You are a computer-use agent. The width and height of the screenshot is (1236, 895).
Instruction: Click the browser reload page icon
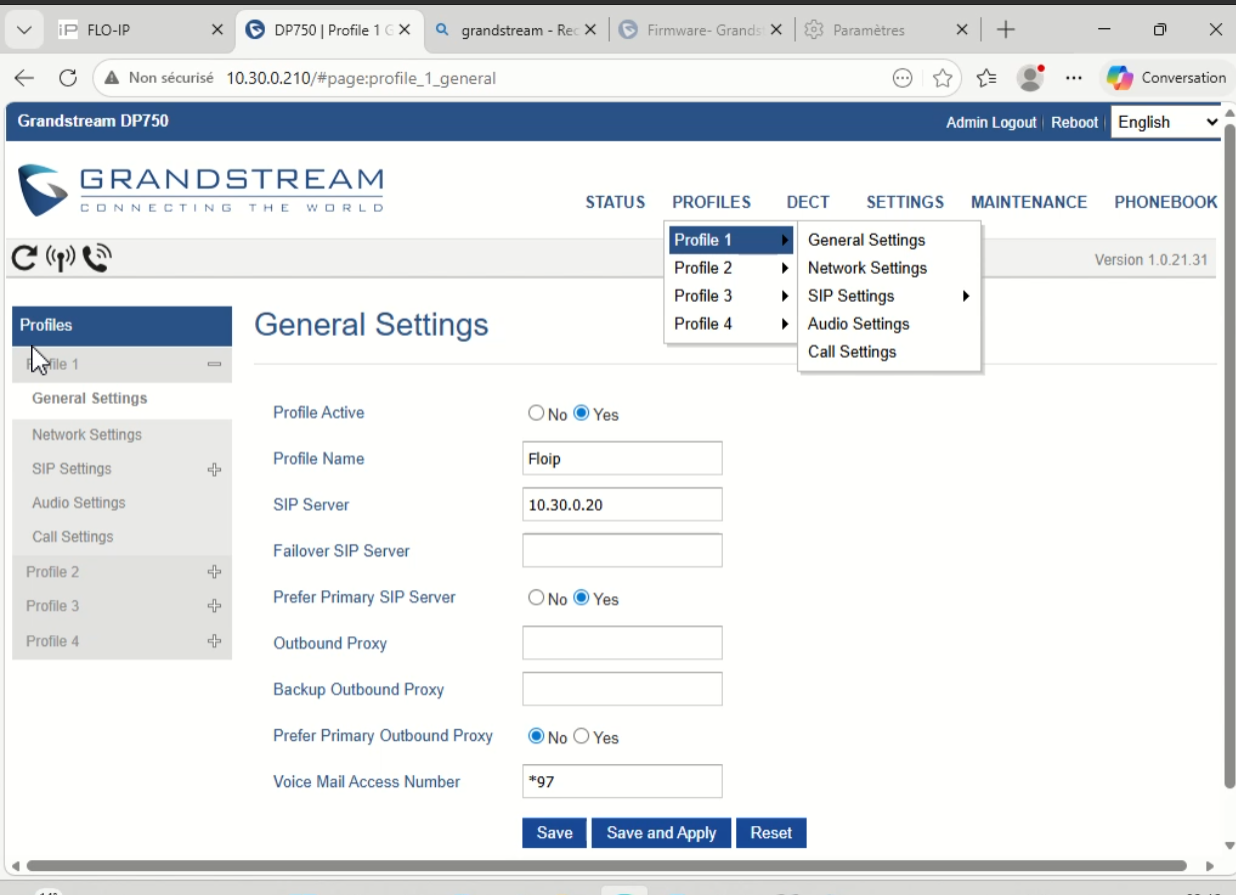click(68, 78)
